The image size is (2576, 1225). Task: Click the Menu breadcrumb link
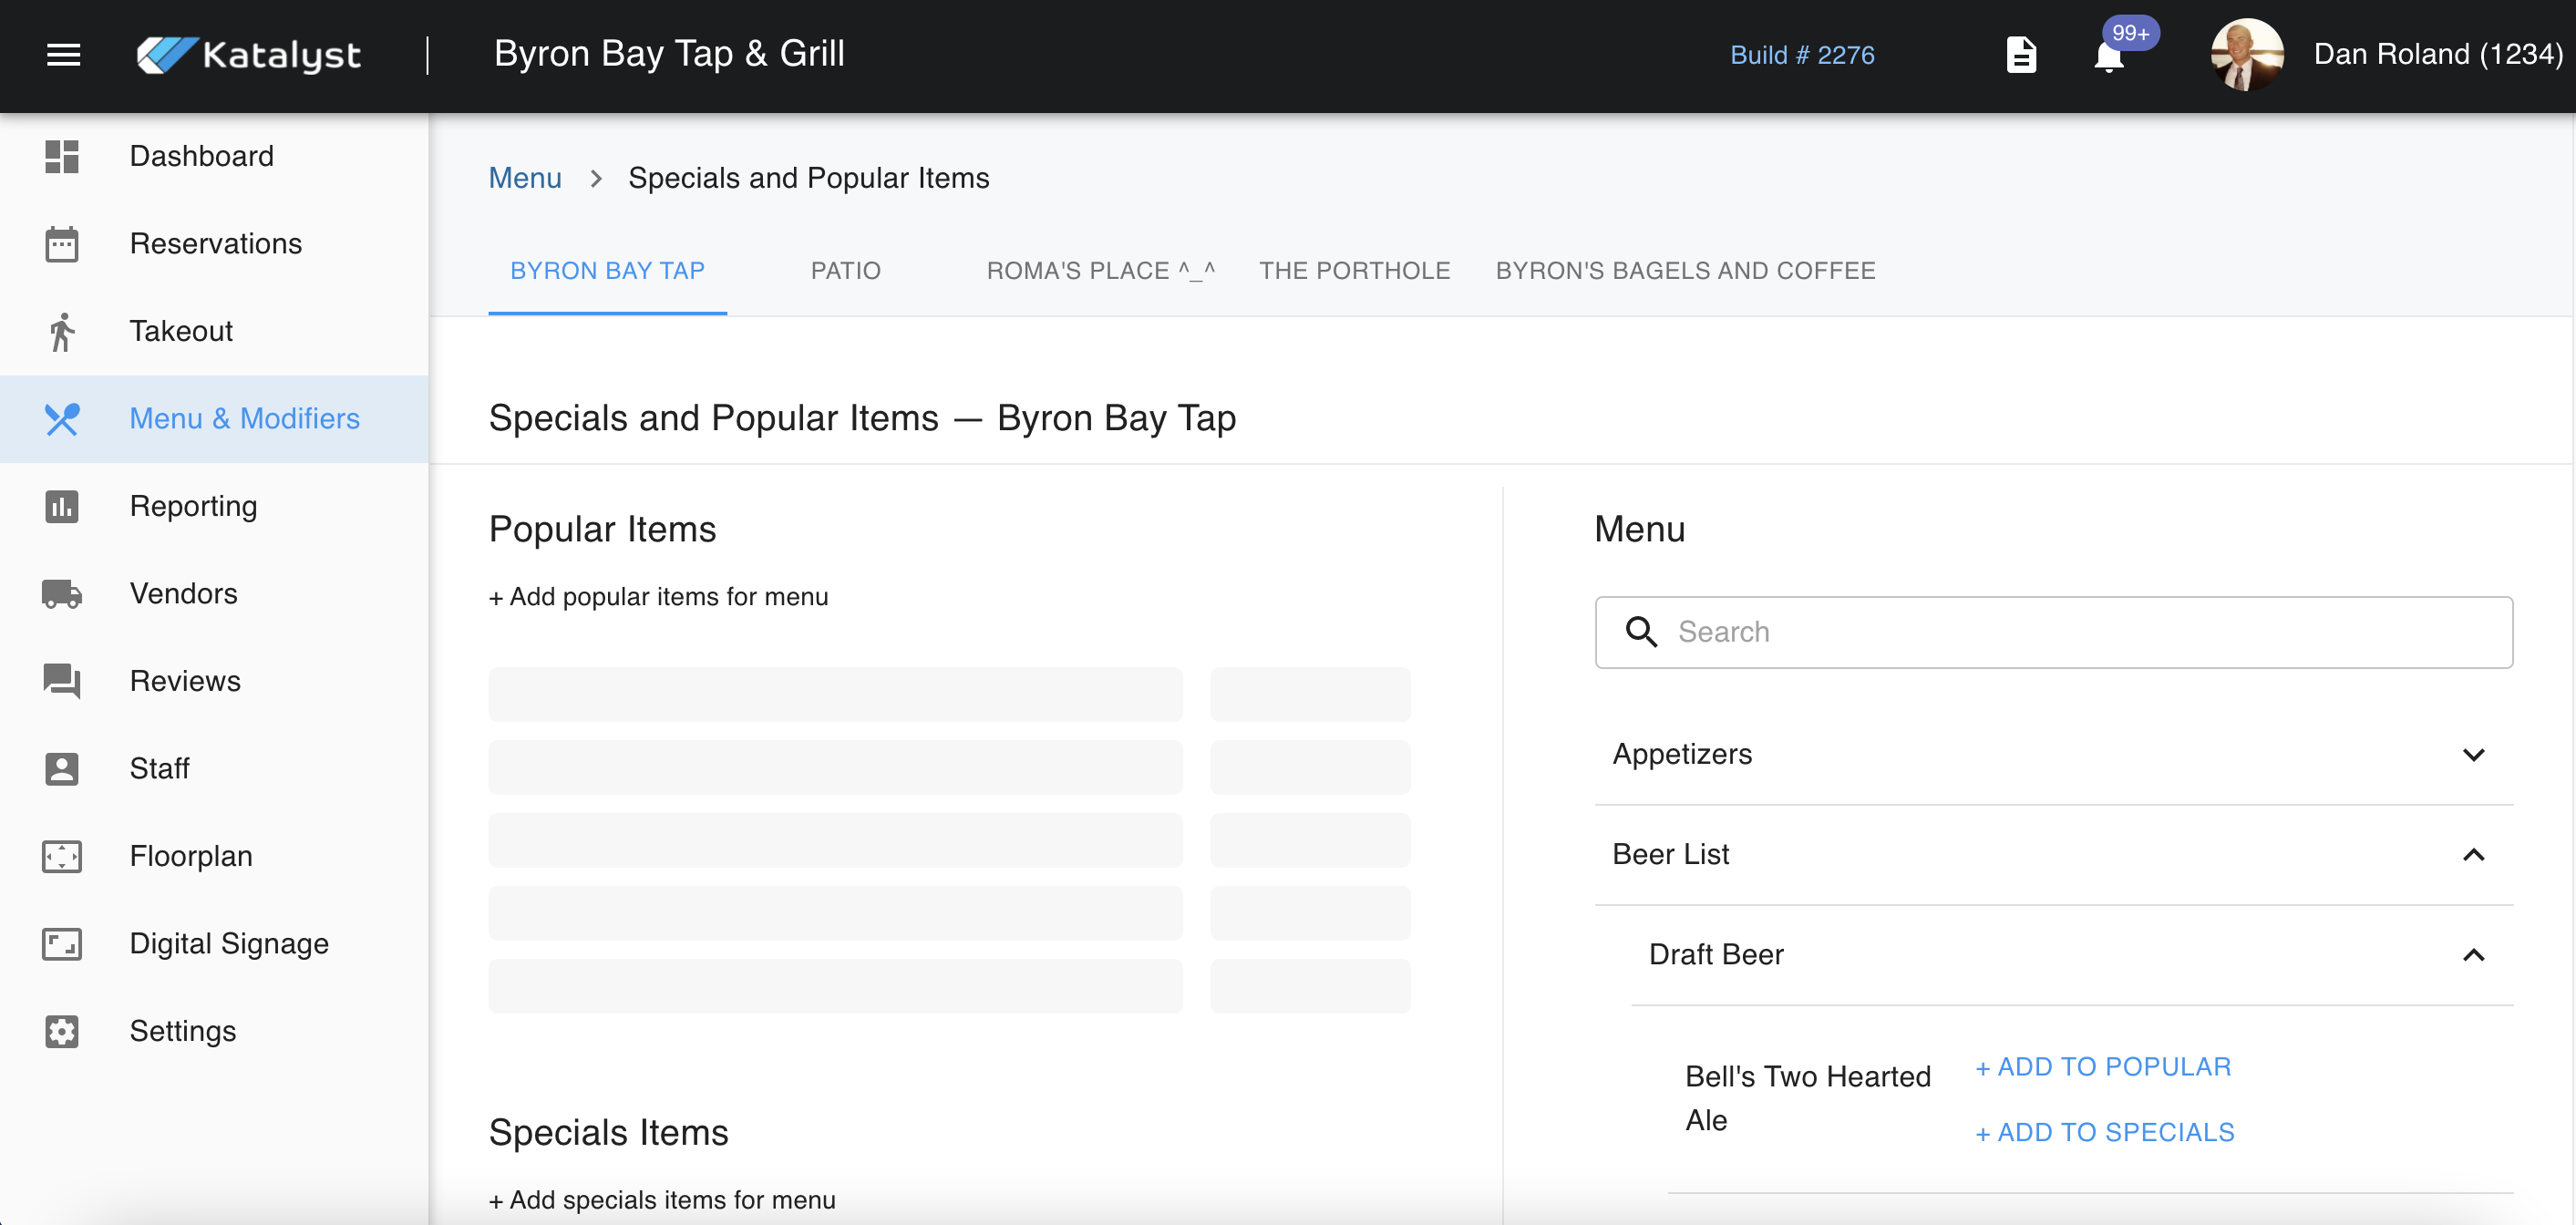click(x=524, y=178)
